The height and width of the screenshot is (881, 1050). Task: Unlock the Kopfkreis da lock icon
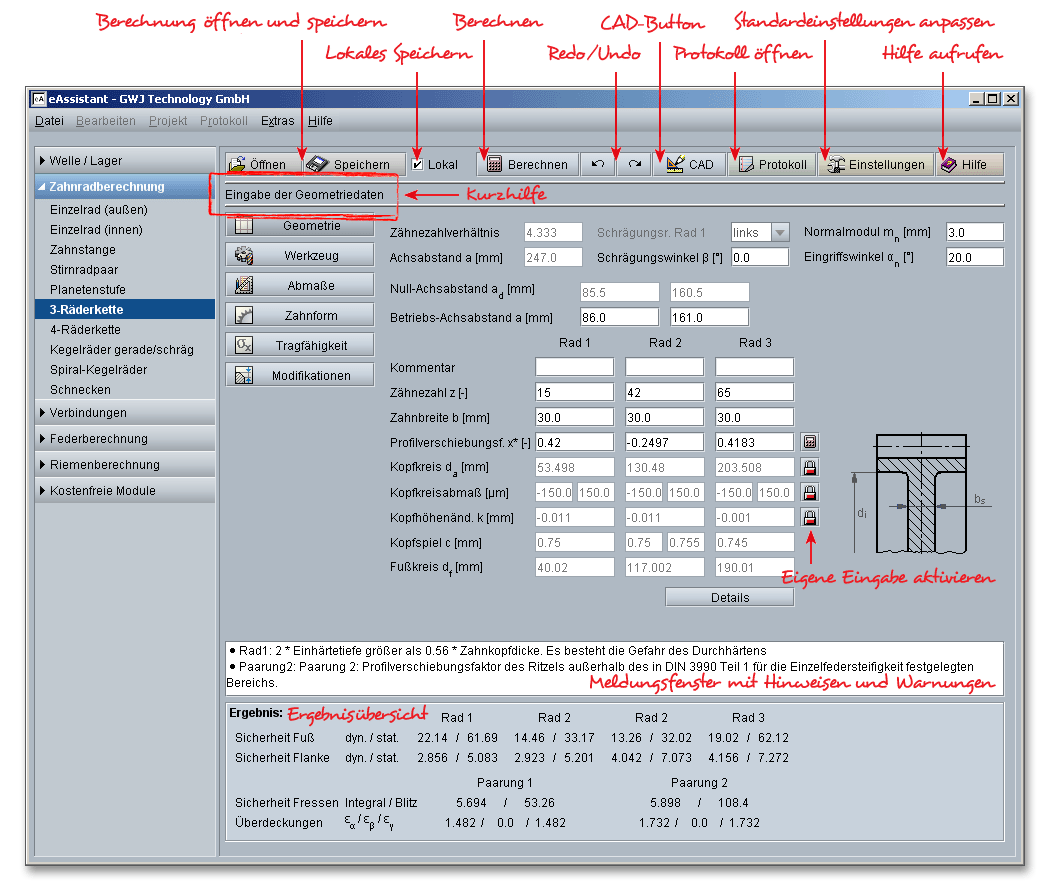coord(810,467)
